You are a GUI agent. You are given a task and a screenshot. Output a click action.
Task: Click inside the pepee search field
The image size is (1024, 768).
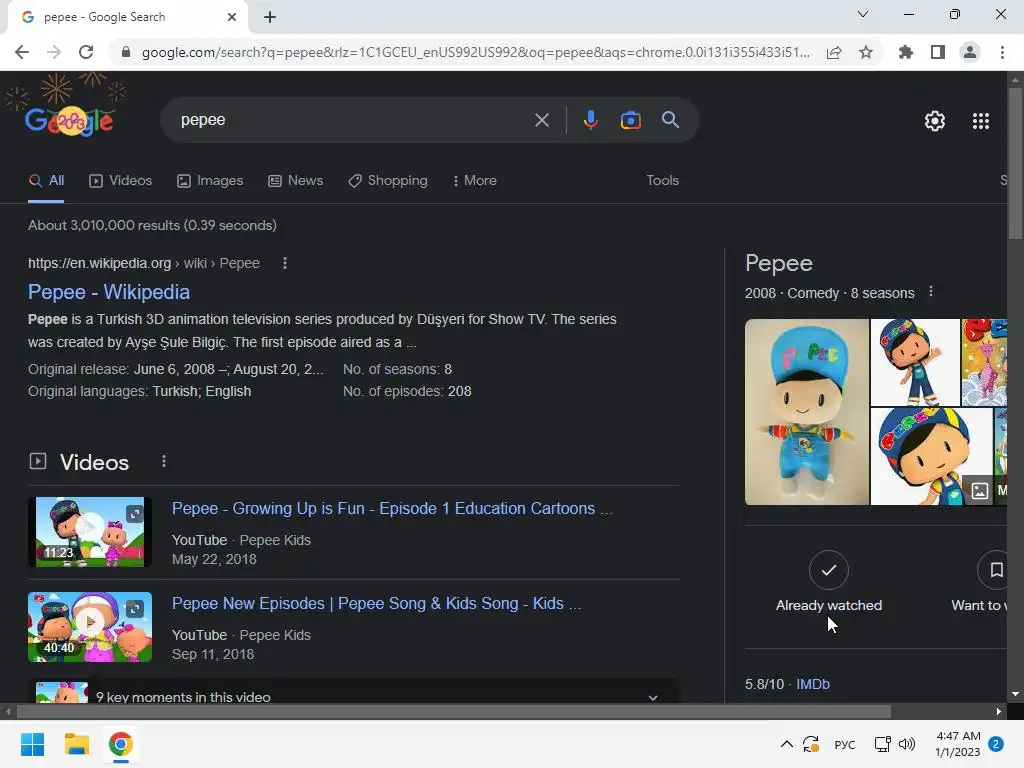pyautogui.click(x=353, y=120)
